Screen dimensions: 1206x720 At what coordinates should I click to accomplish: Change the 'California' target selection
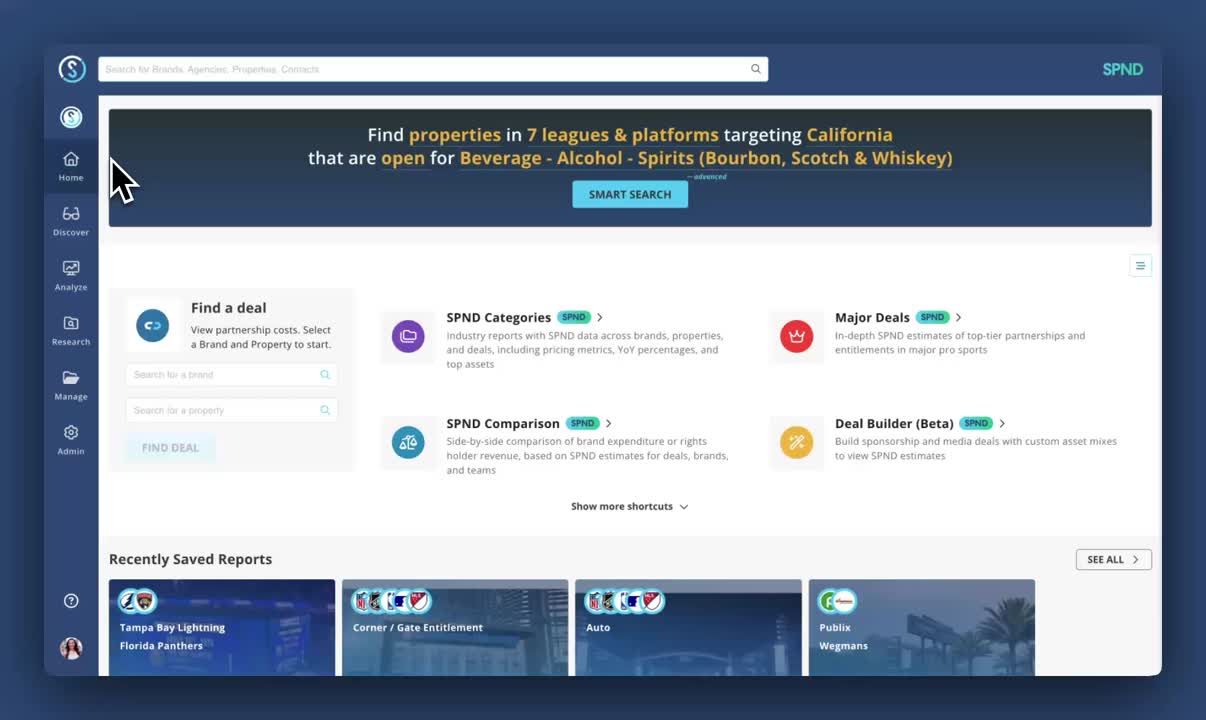850,134
